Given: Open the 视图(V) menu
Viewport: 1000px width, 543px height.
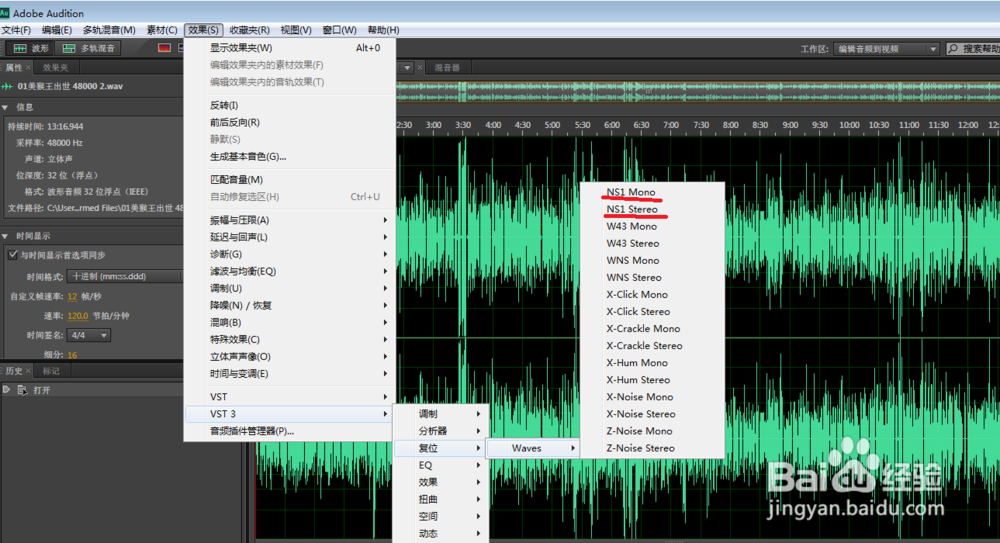Looking at the screenshot, I should click(x=296, y=30).
